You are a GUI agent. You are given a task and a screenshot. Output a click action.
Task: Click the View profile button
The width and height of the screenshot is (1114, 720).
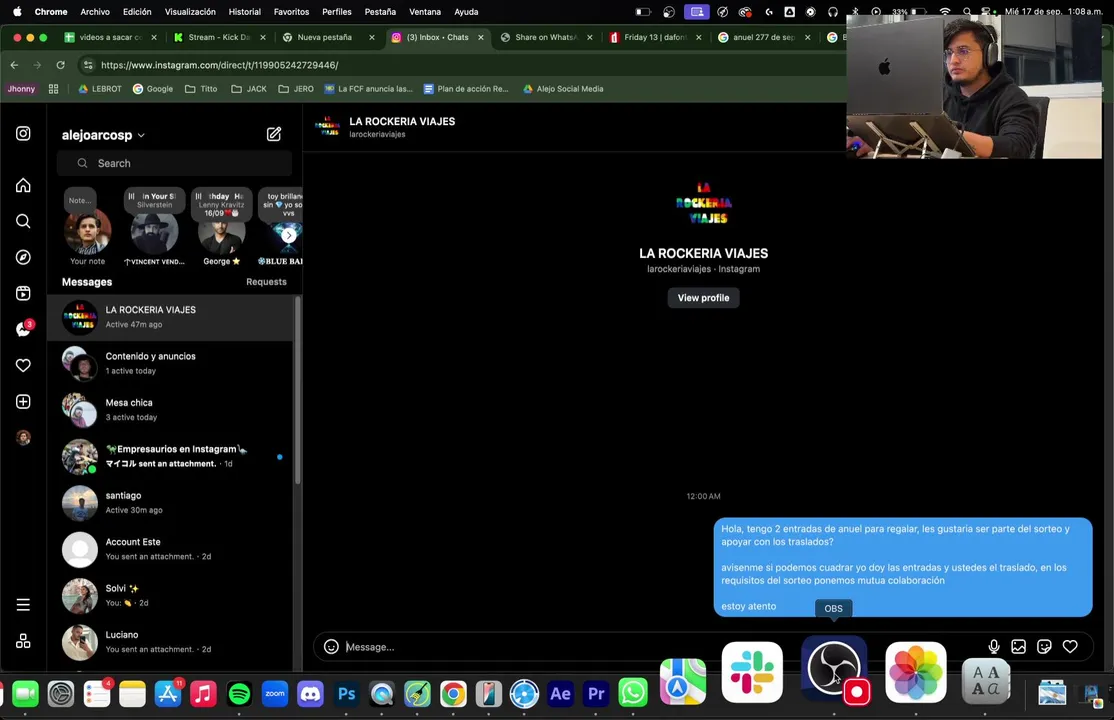click(x=703, y=298)
